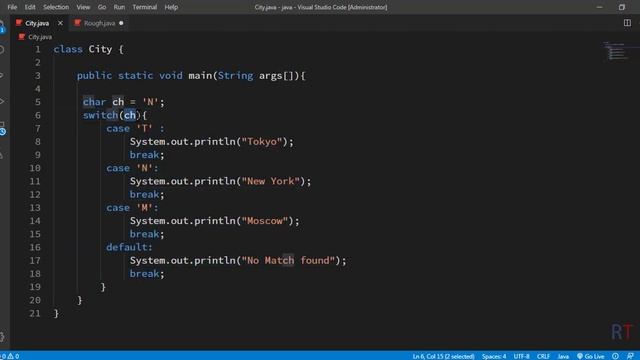This screenshot has height=360, width=640.
Task: Start the Go Live server
Action: 591,356
